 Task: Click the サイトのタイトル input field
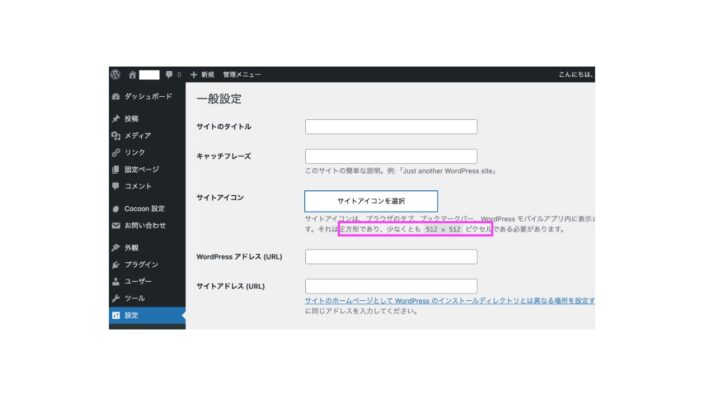[391, 127]
